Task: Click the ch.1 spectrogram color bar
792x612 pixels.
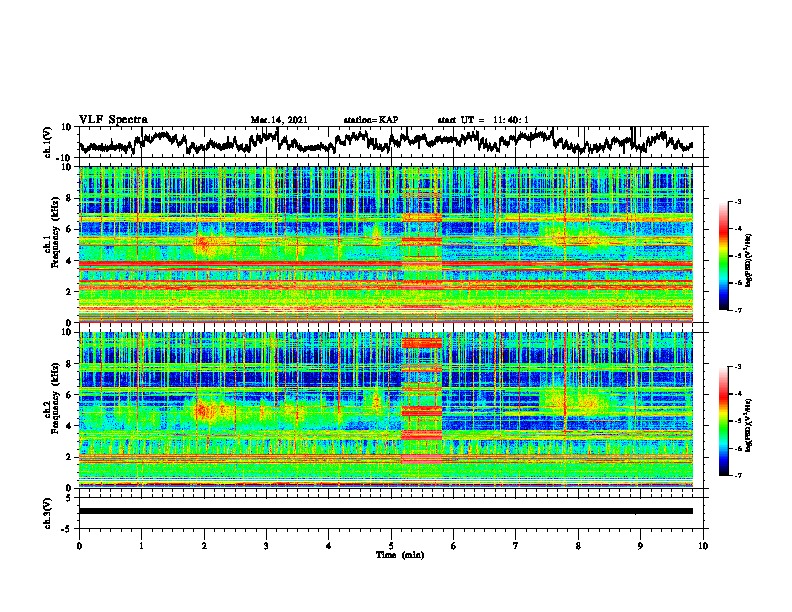Action: 723,256
